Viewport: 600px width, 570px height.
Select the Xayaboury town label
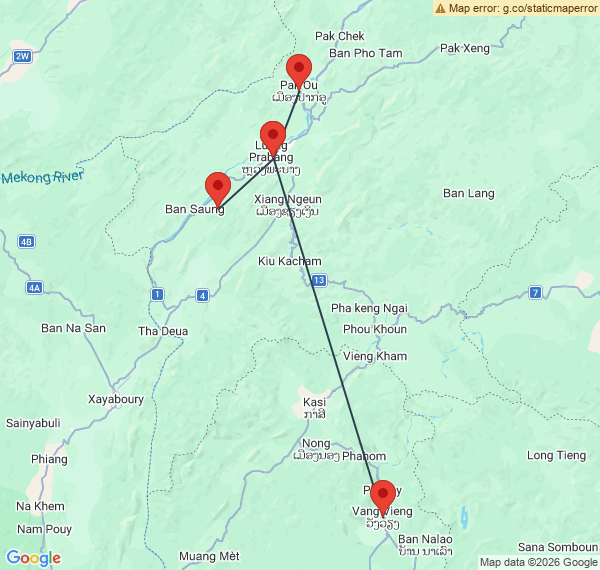pos(116,399)
